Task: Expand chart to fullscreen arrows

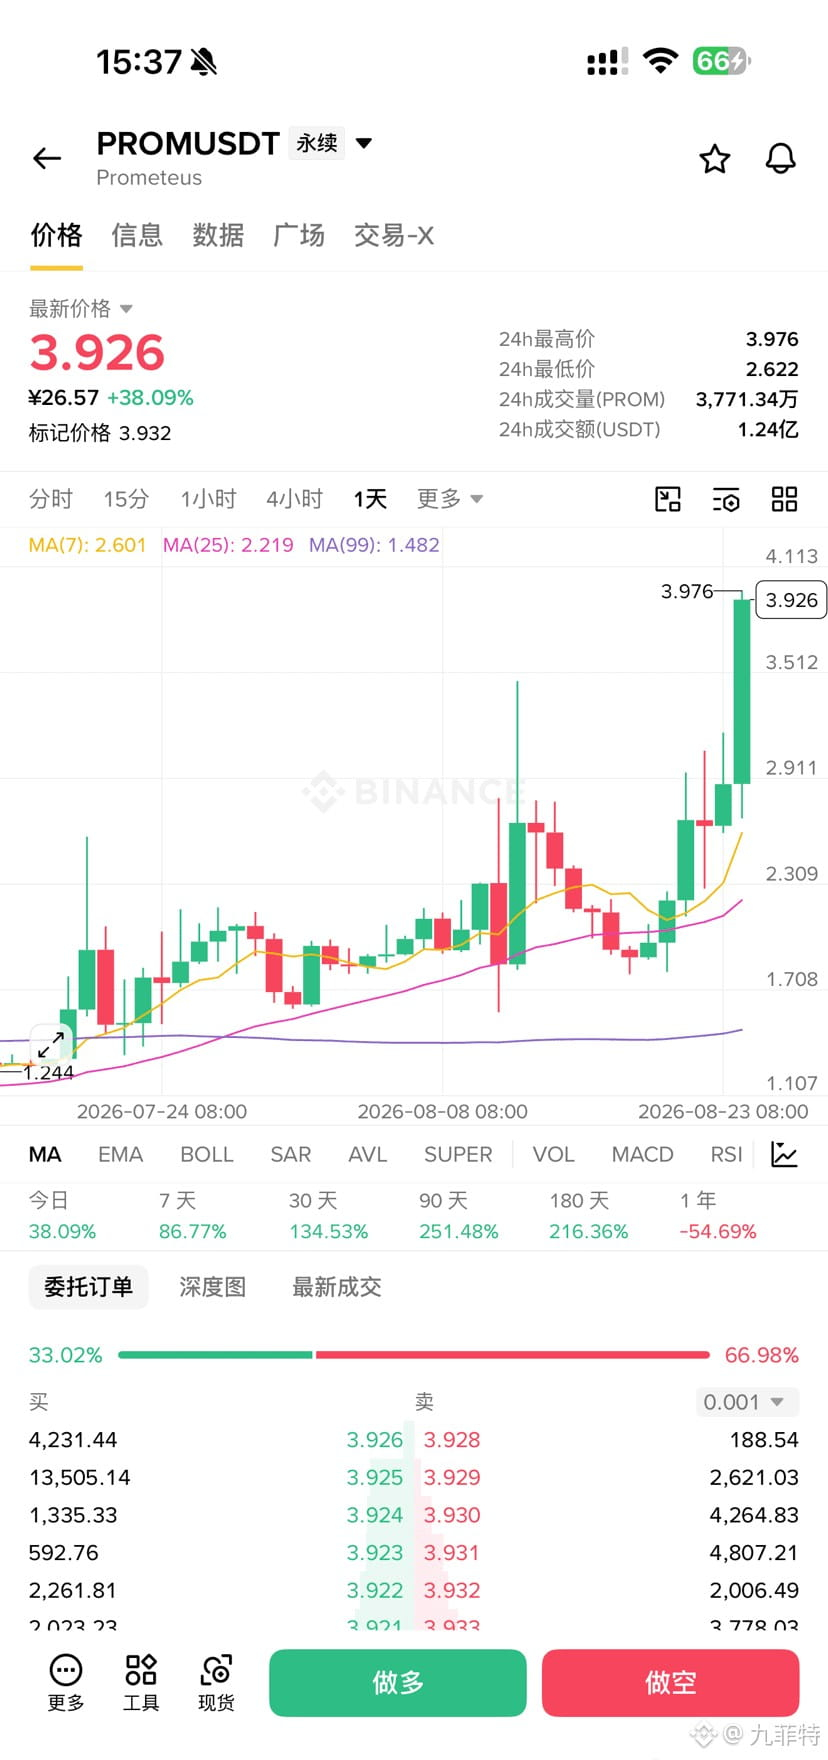Action: (x=51, y=1045)
